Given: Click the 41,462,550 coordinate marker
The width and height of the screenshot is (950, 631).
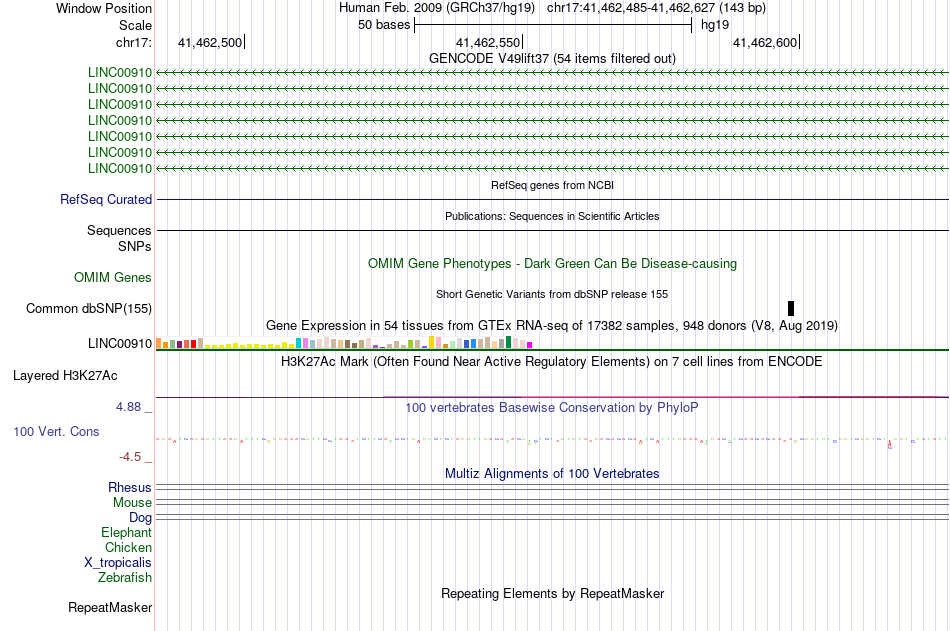Looking at the screenshot, I should click(x=488, y=42).
